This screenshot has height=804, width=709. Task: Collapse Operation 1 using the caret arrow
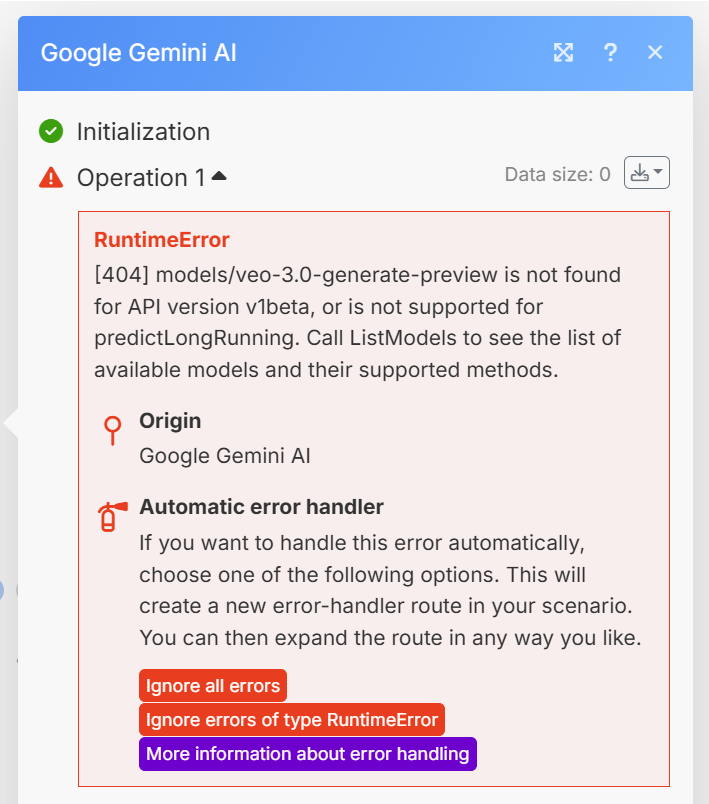pos(219,177)
